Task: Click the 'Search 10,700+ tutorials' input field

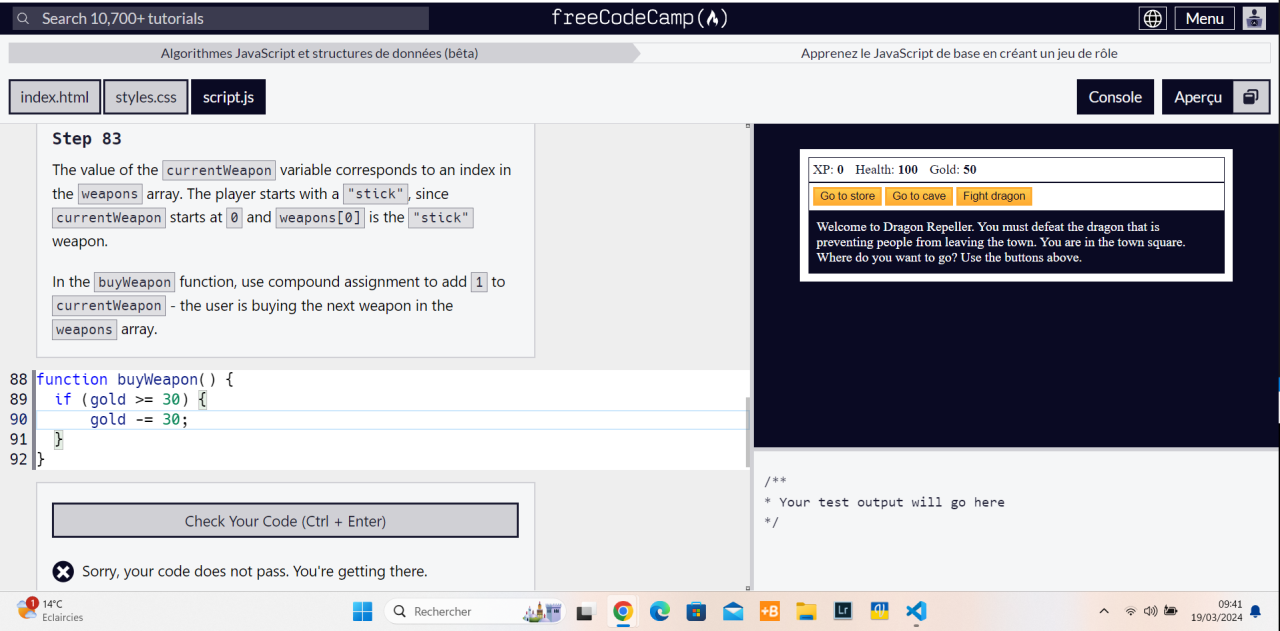Action: 220,17
